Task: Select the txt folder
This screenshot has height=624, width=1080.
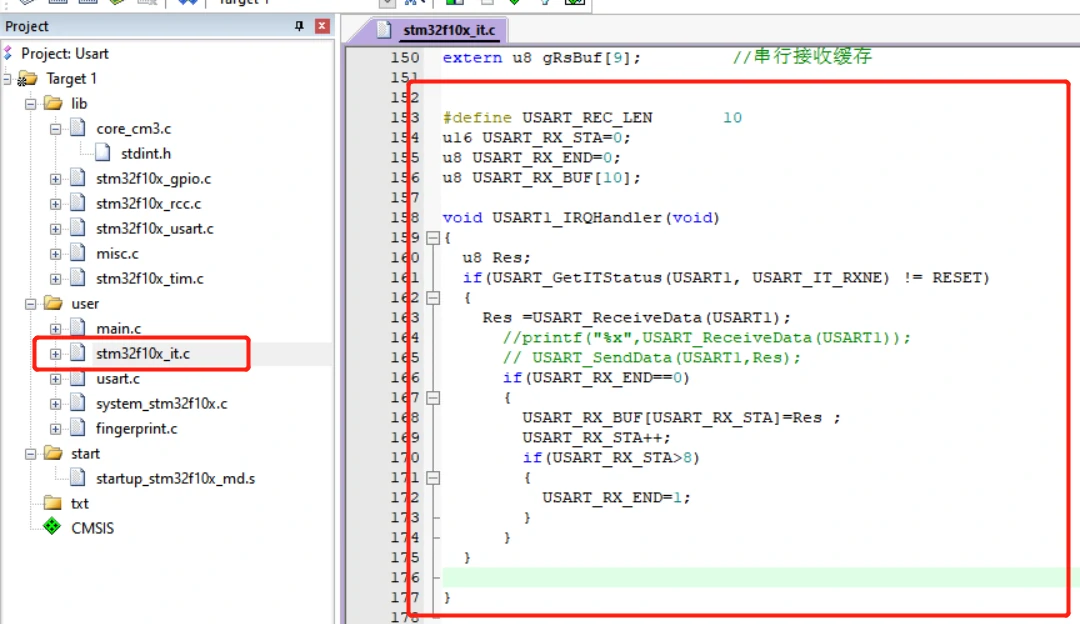Action: pyautogui.click(x=79, y=503)
